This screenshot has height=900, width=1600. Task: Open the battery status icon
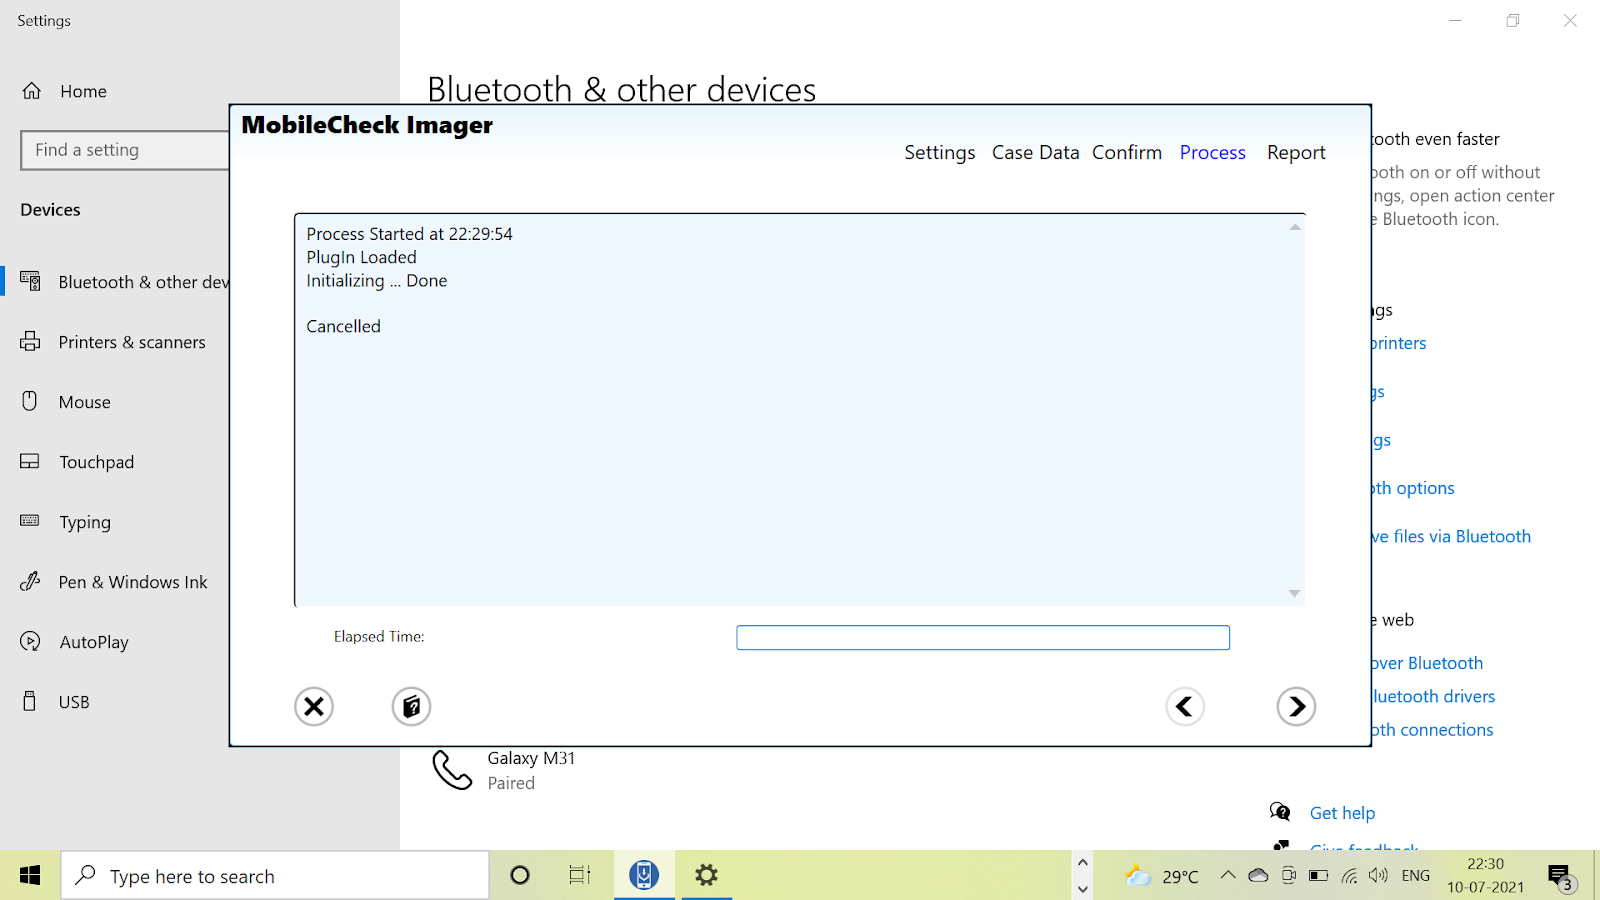tap(1319, 876)
